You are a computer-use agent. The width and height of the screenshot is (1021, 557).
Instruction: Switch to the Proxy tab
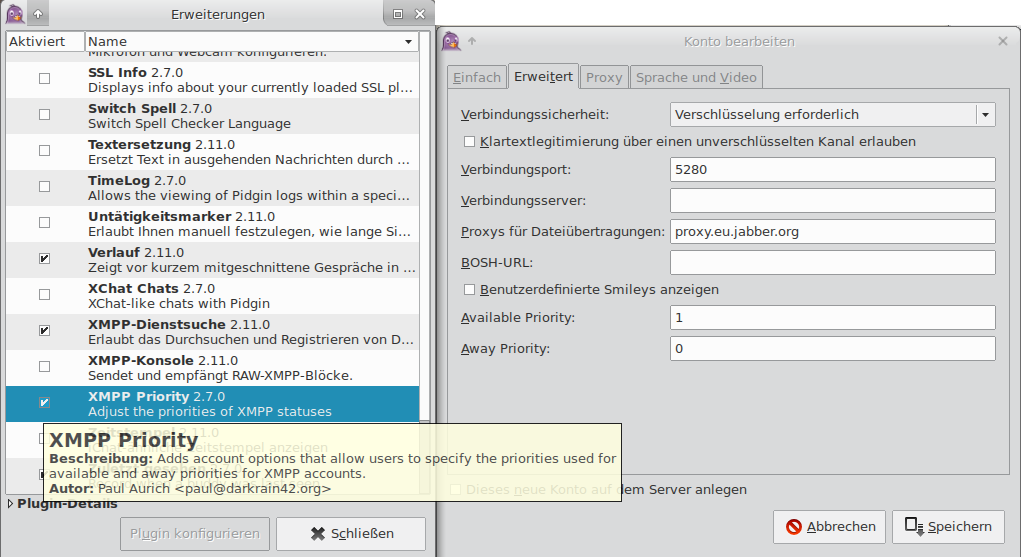click(x=604, y=77)
